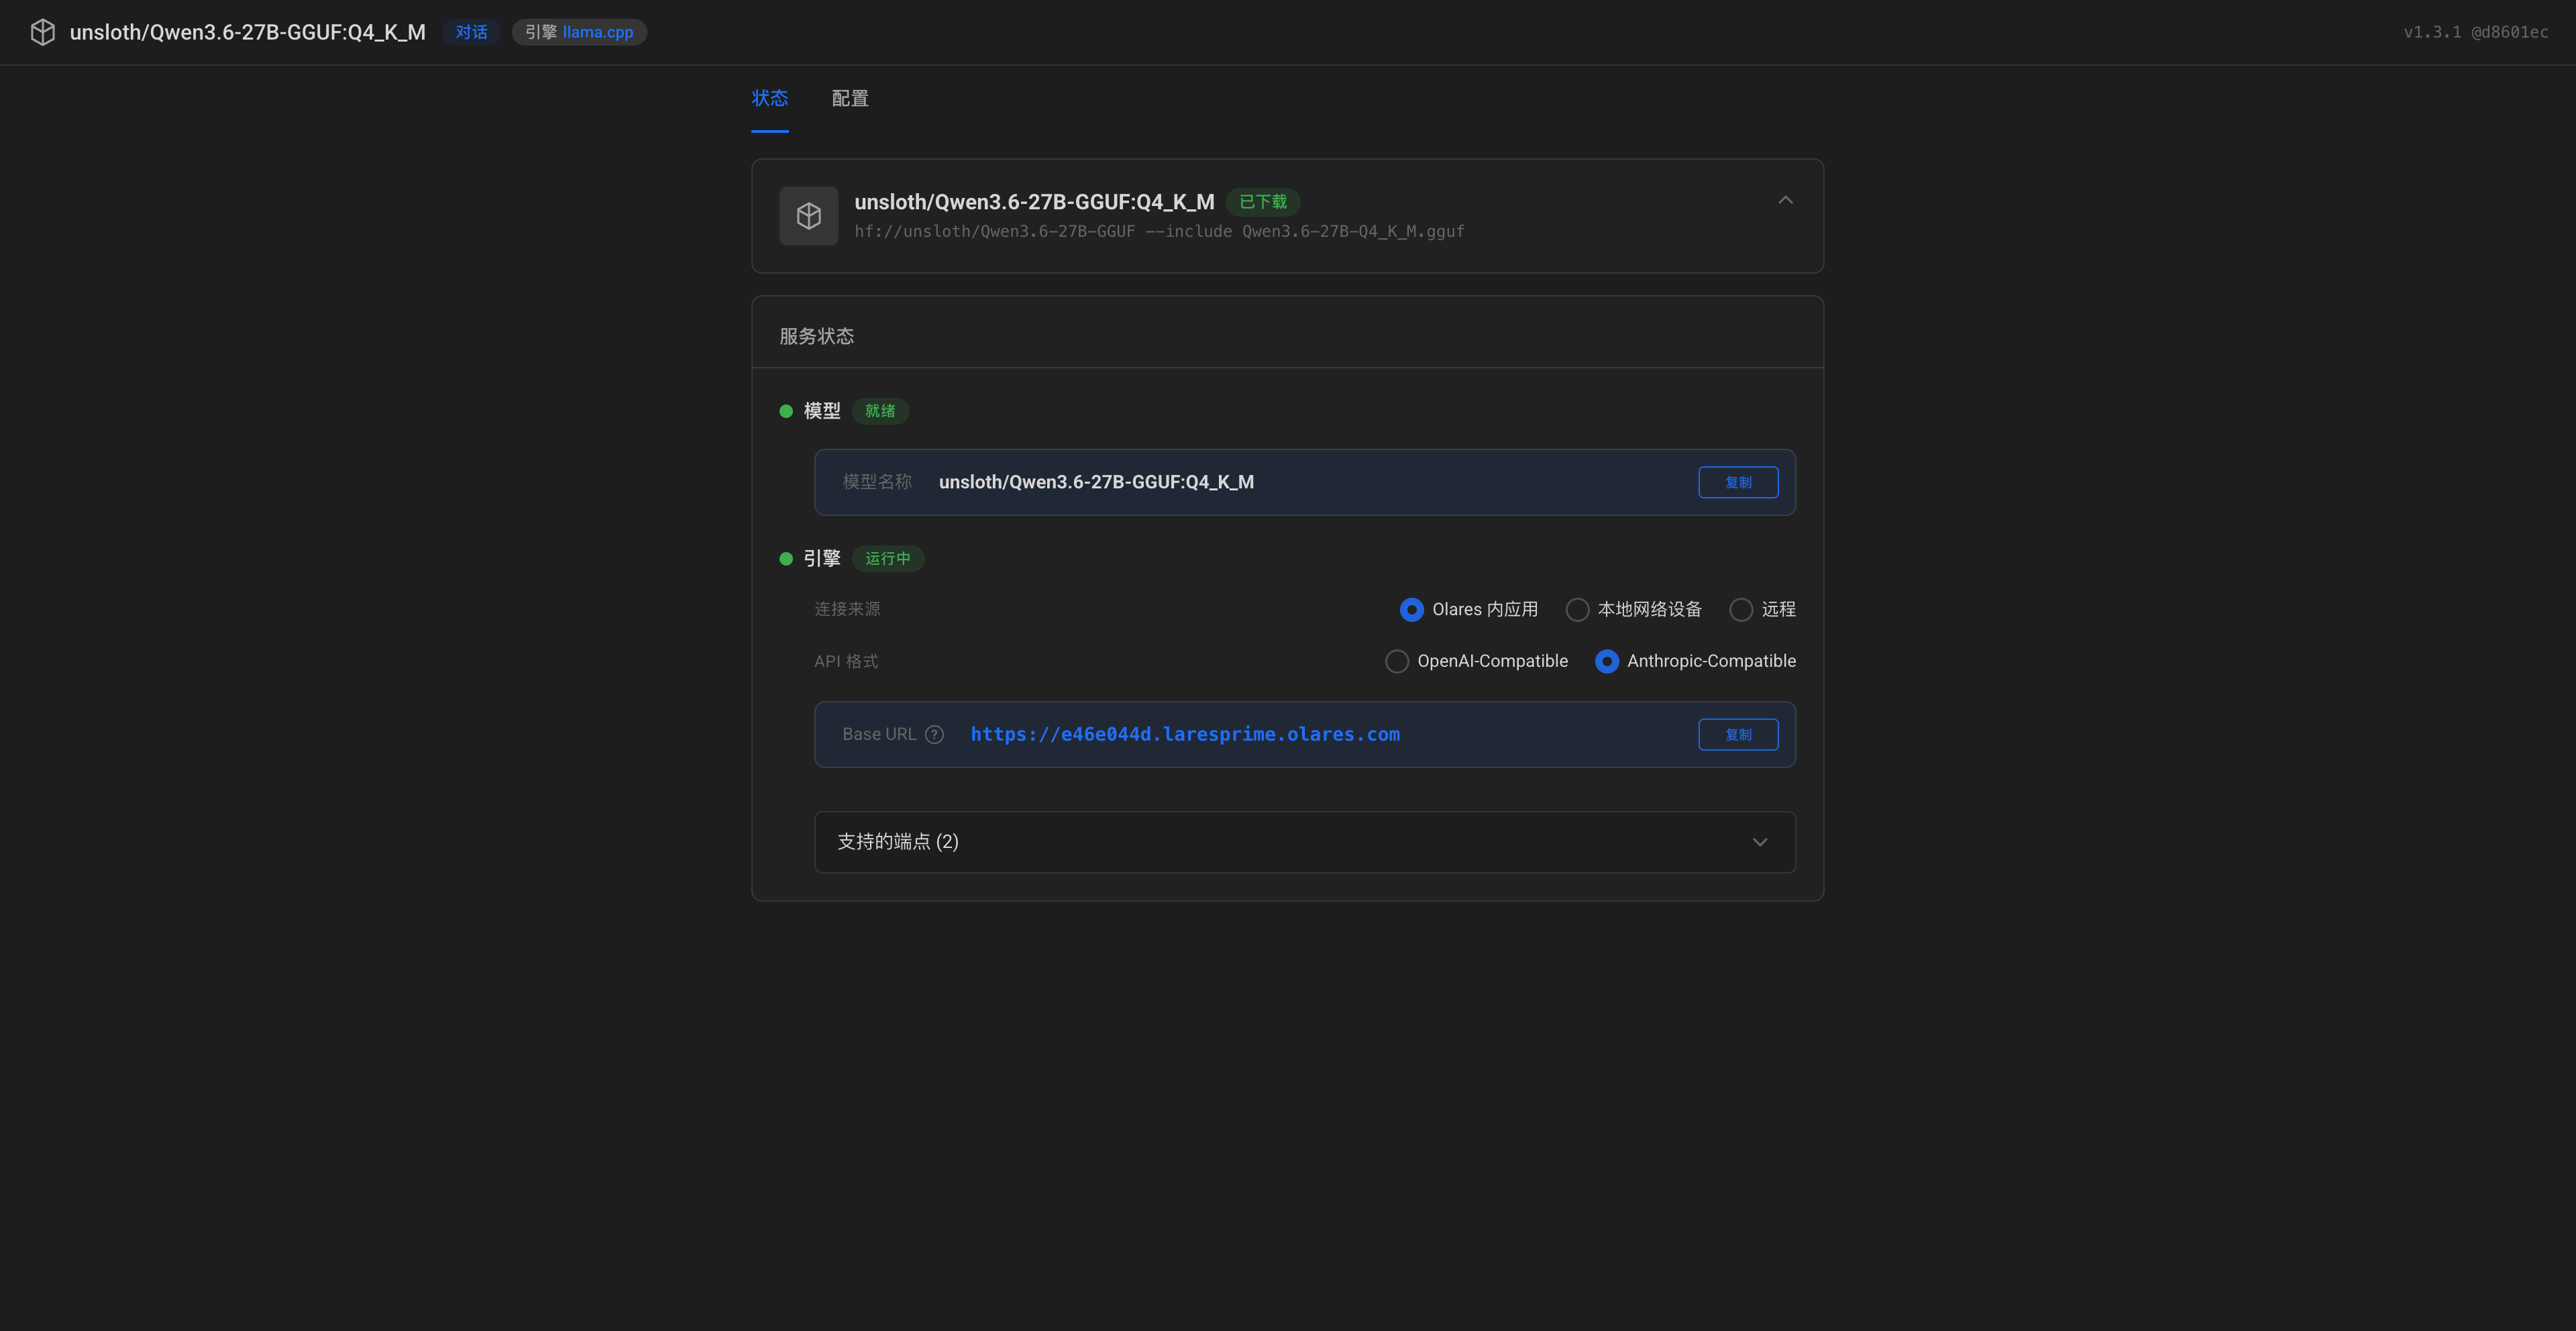Viewport: 2576px width, 1331px height.
Task: Click the model card title with Q4_K_M
Action: tap(1034, 202)
